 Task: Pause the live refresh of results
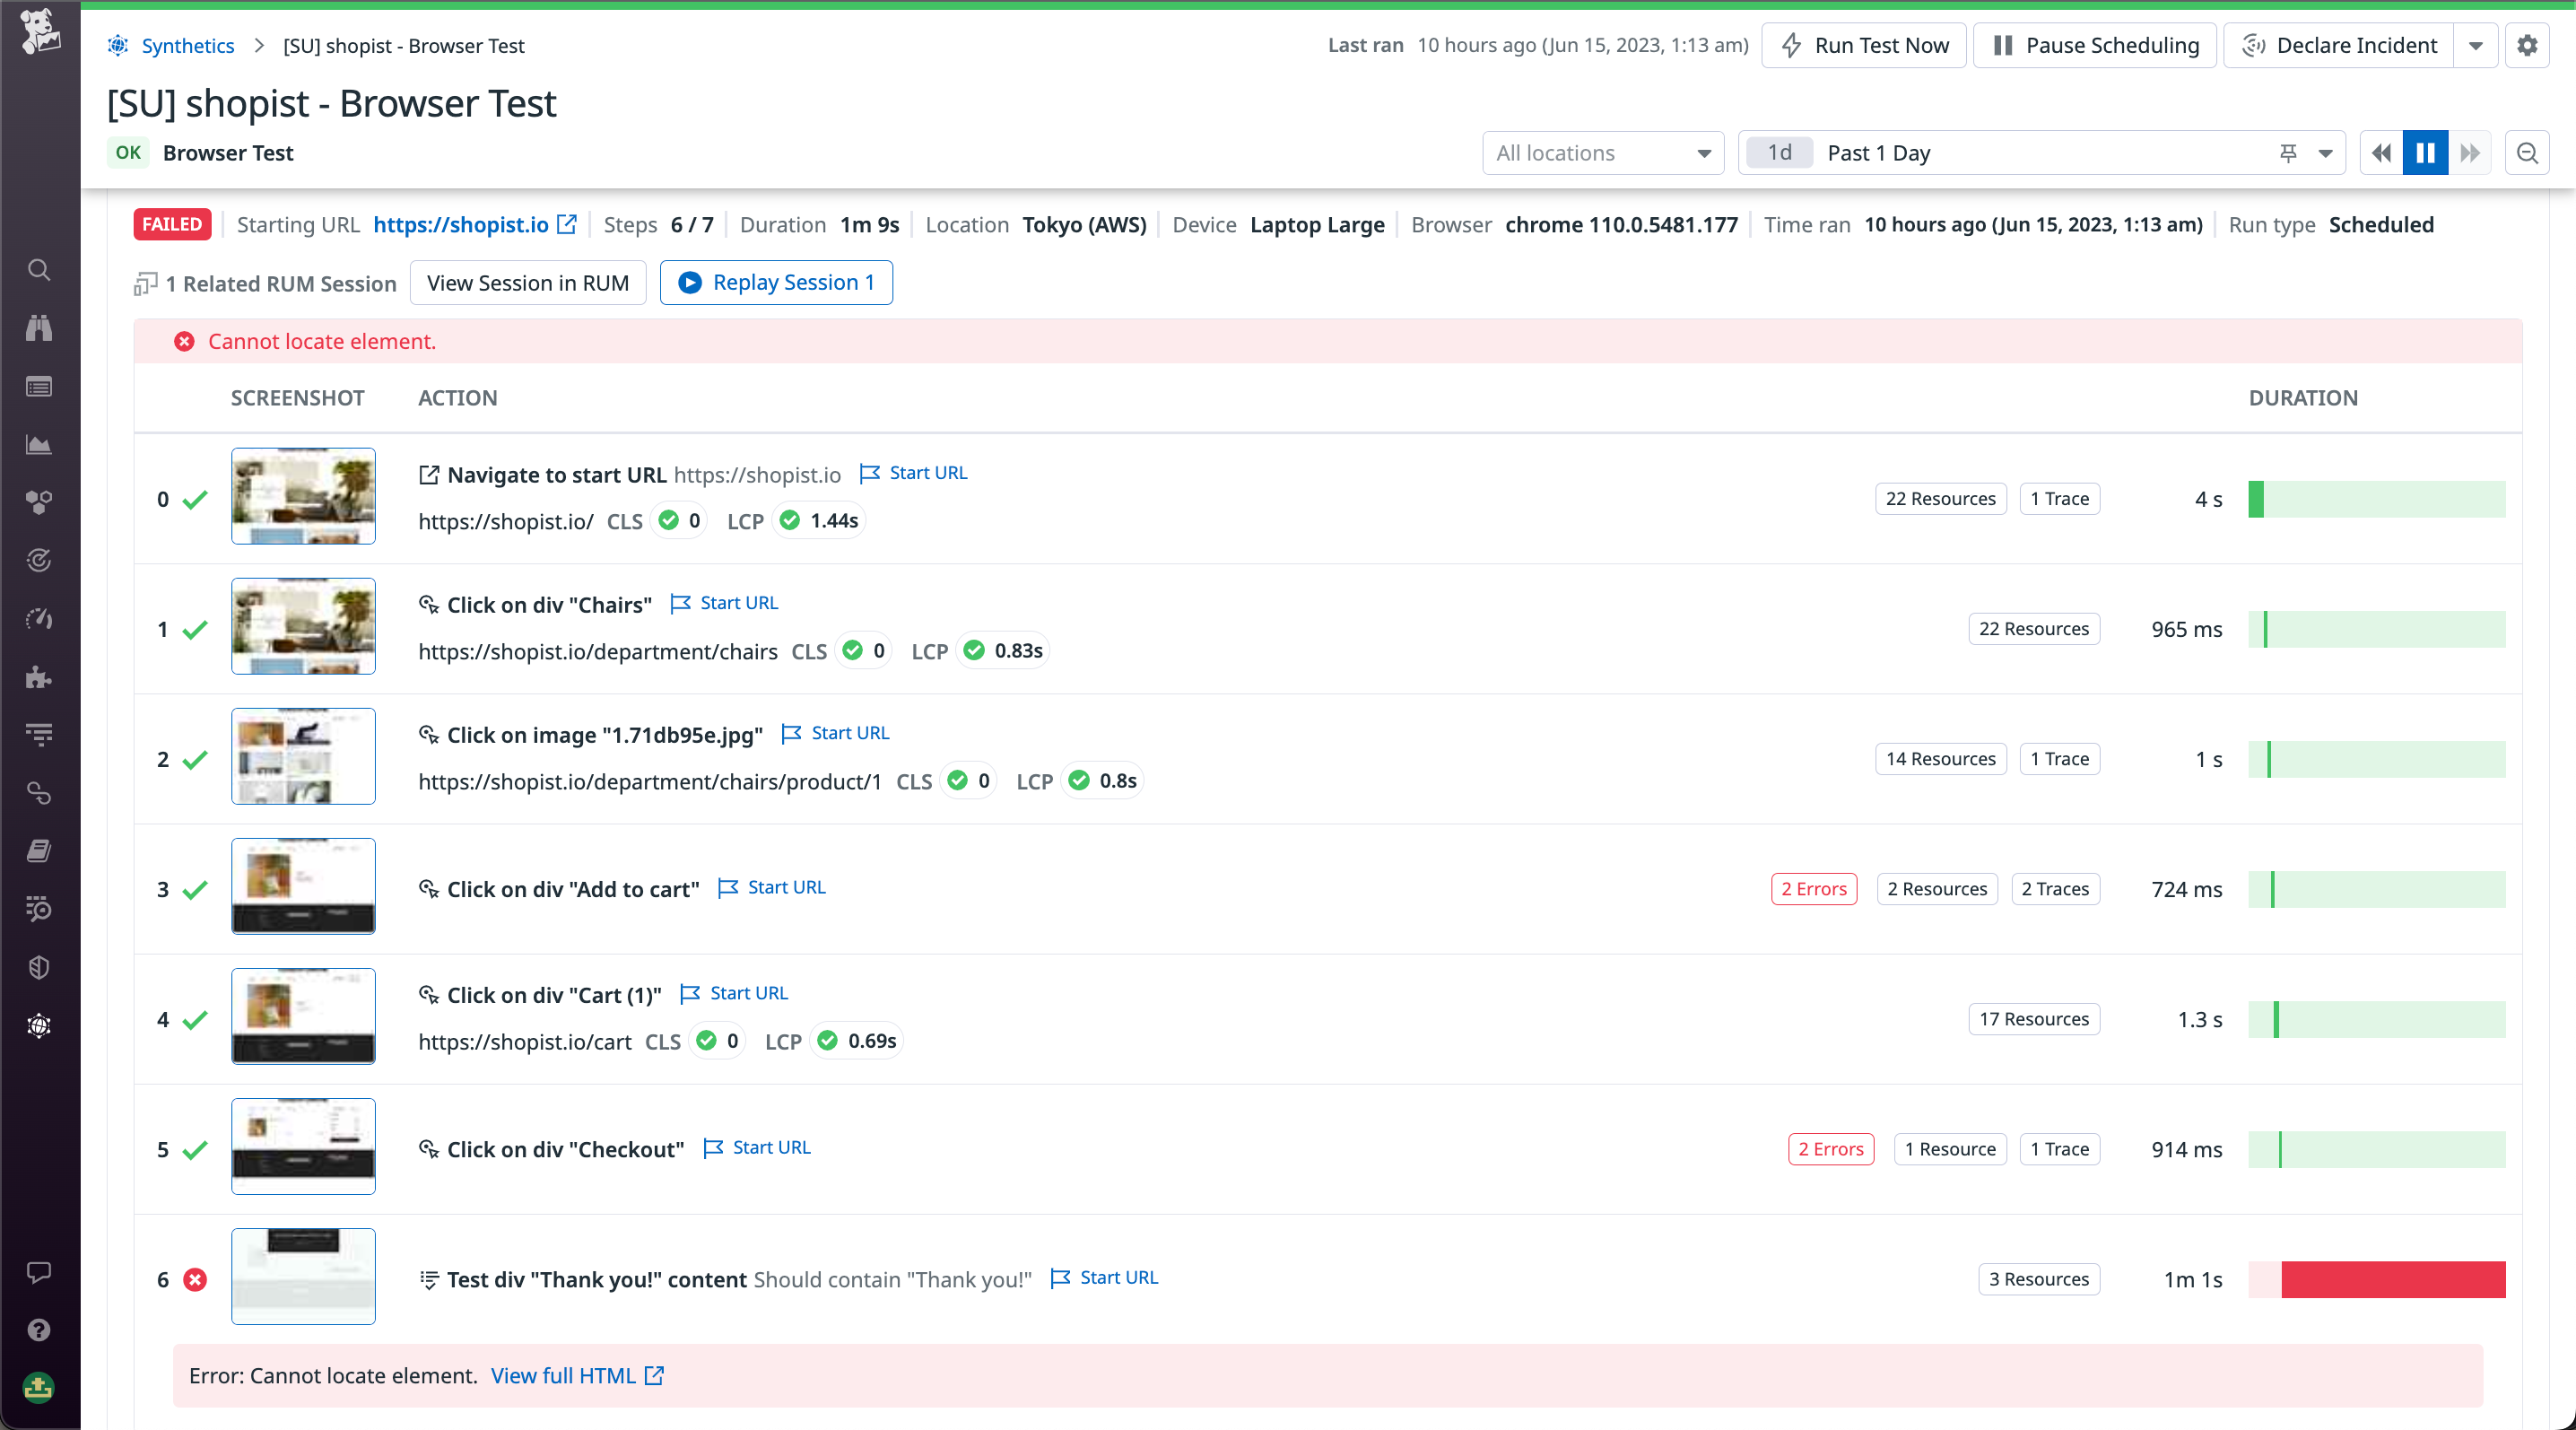(x=2424, y=153)
